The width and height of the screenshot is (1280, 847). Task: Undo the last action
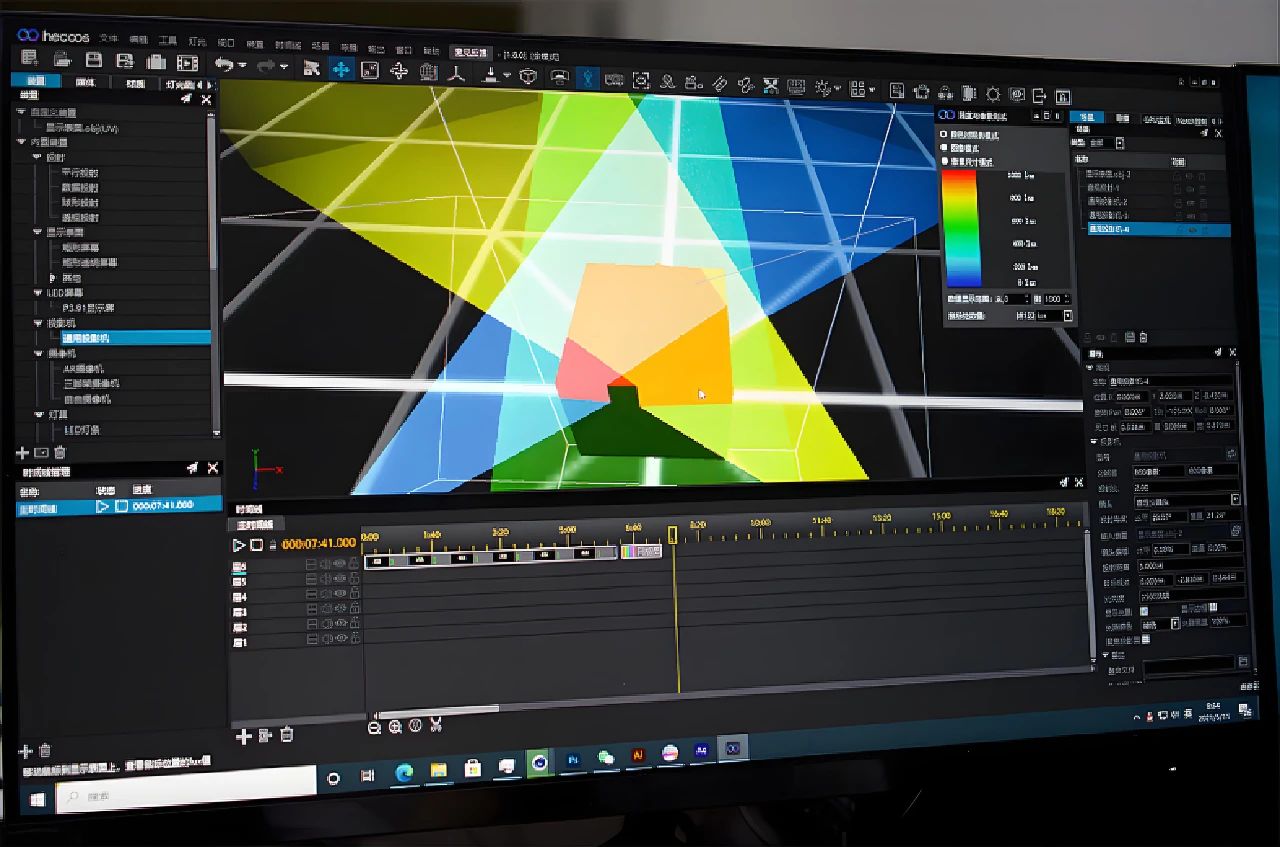click(224, 64)
